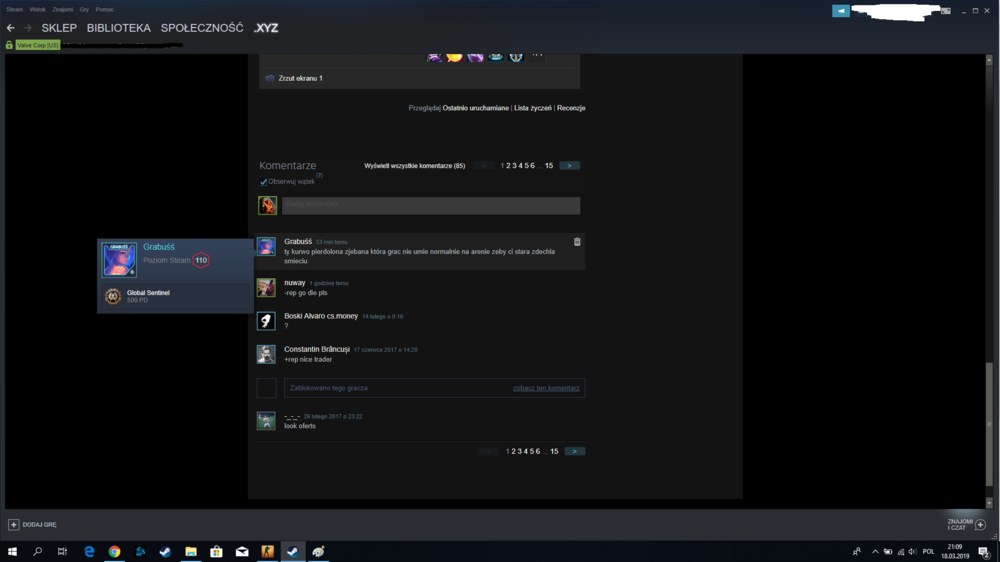Click into the Dodaj komentarz field
This screenshot has height=562, width=1000.
(431, 205)
